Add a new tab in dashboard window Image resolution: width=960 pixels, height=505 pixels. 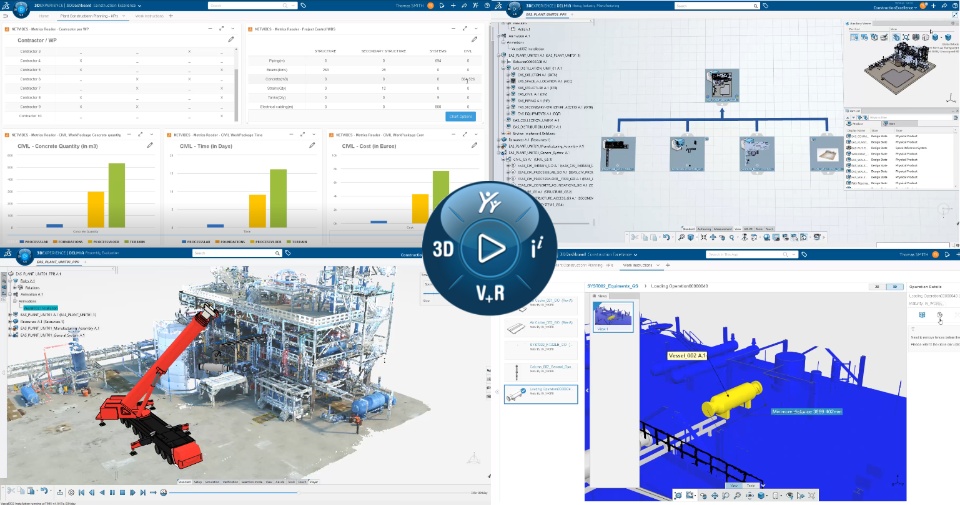point(171,16)
